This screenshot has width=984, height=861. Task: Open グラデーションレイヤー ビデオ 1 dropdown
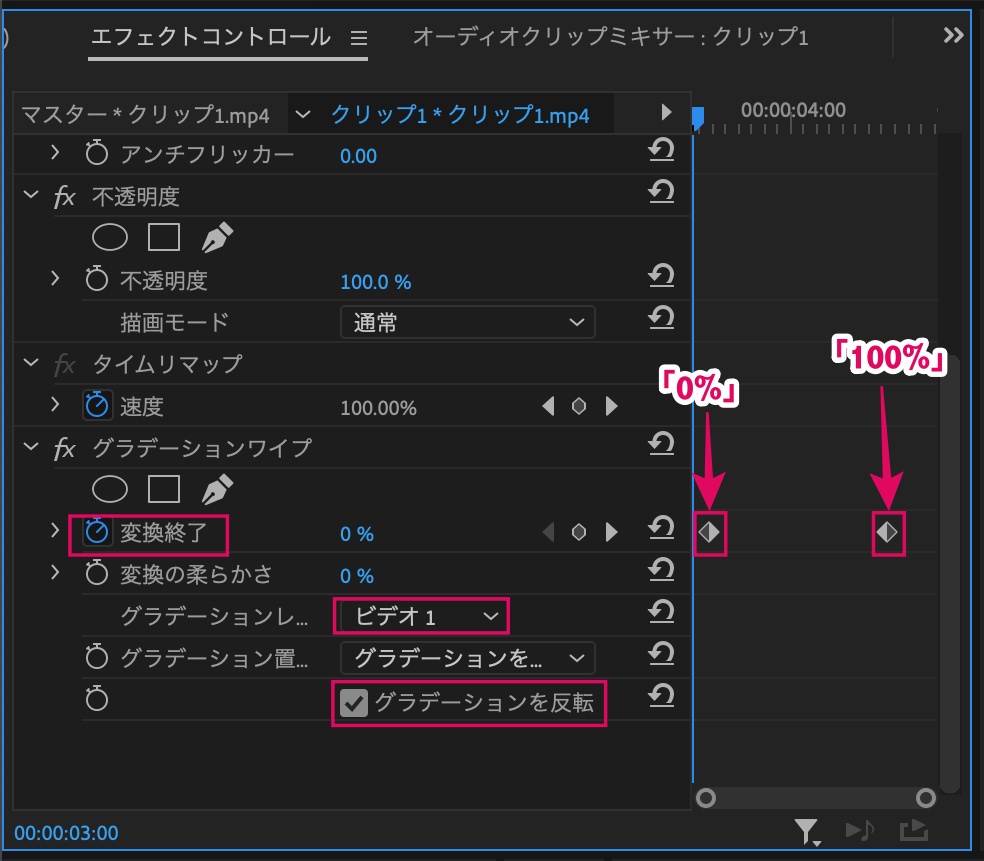(x=422, y=616)
